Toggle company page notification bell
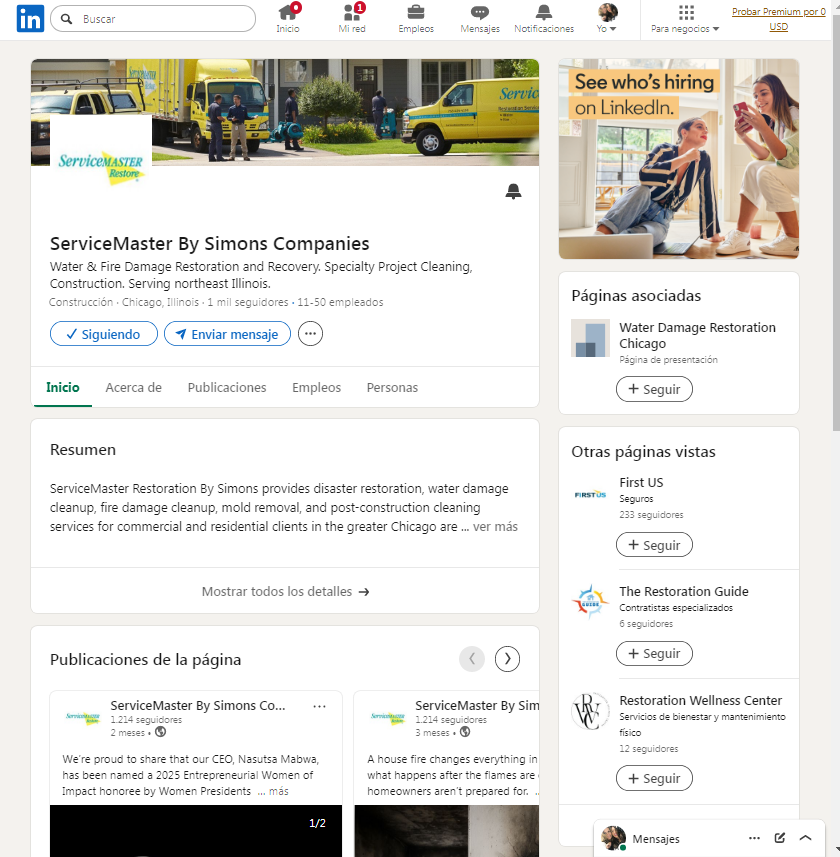 tap(513, 191)
